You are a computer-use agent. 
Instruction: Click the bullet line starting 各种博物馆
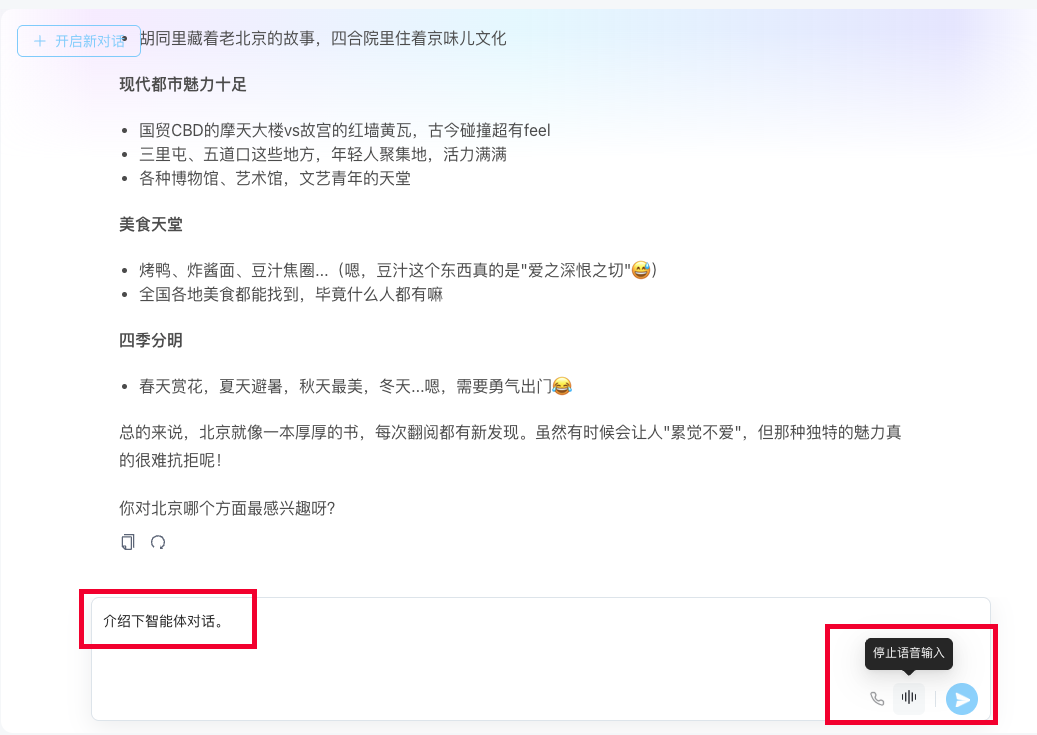click(274, 179)
